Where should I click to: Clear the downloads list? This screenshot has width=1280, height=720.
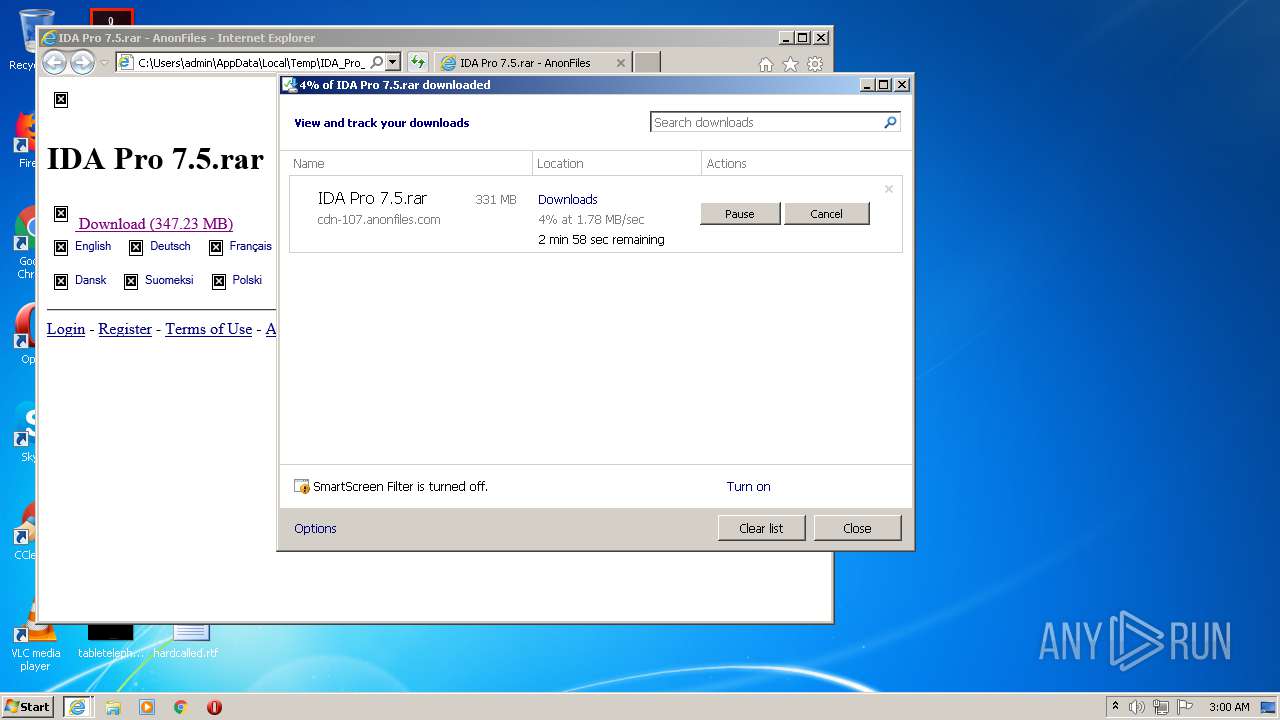(761, 528)
